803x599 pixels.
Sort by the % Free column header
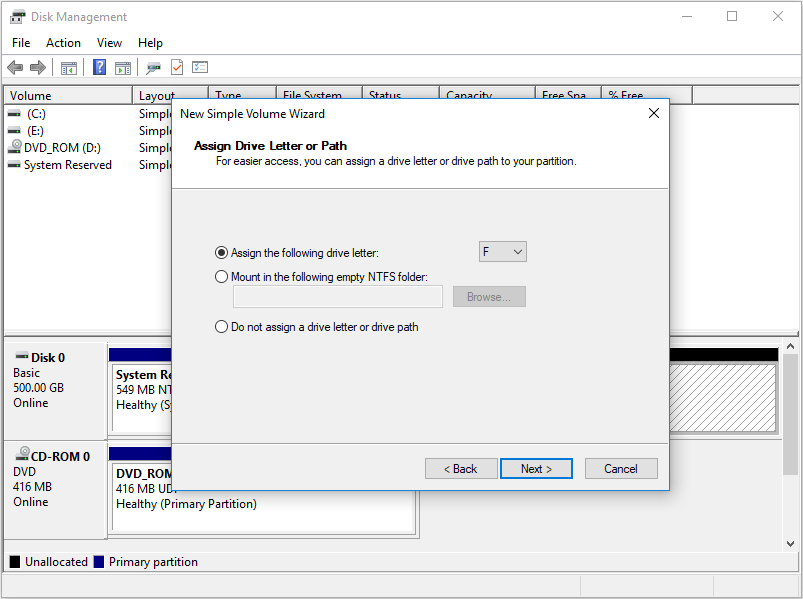tap(646, 93)
